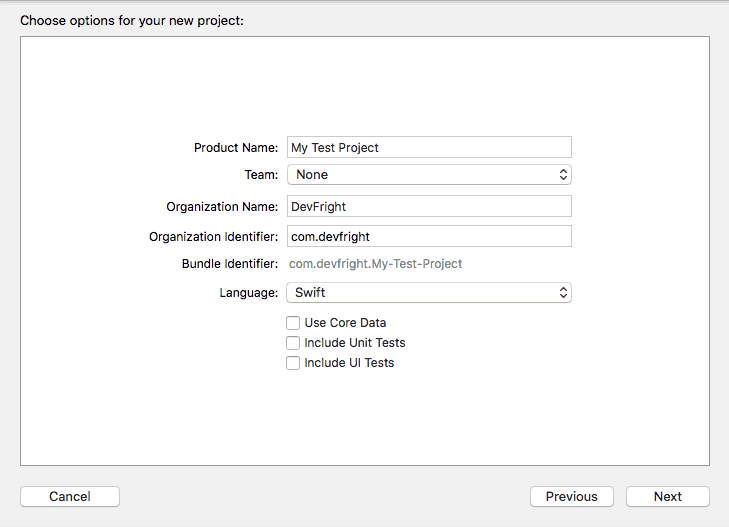Click the 'Product Name:' field label
Viewport: 729px width, 527px height.
(x=236, y=148)
